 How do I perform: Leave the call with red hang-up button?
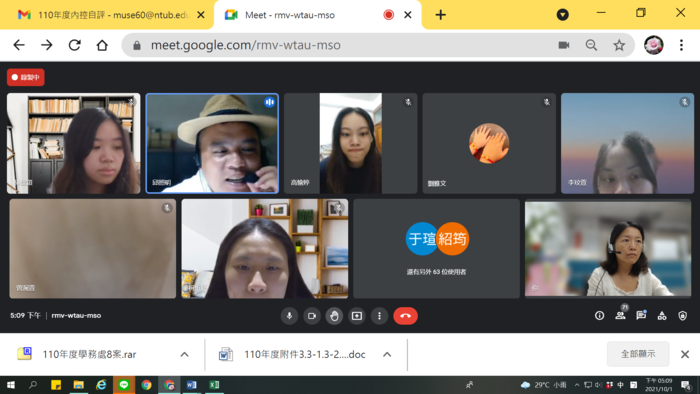coord(405,316)
